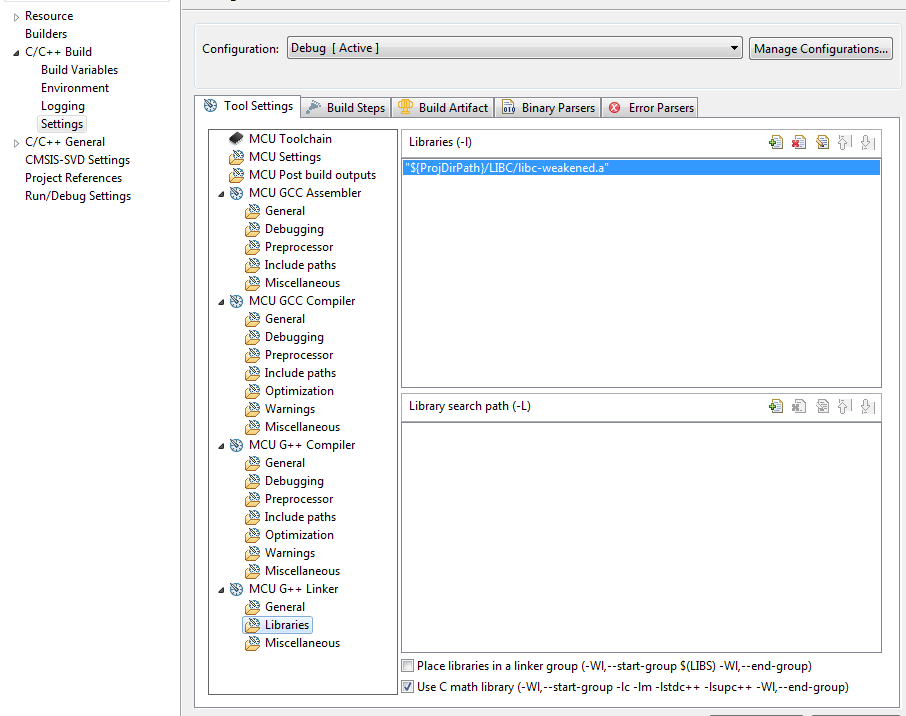This screenshot has height=716, width=906.
Task: Click the linker Libraries folder icon
Action: 253,625
